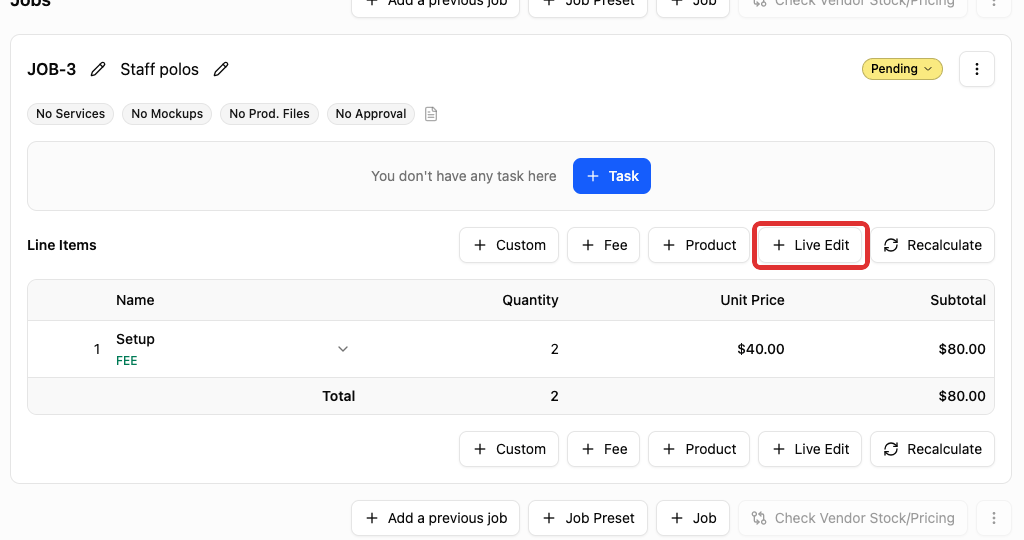Screen dimensions: 1024x540
Task: Add a Custom item from lower toolbar
Action: point(509,449)
